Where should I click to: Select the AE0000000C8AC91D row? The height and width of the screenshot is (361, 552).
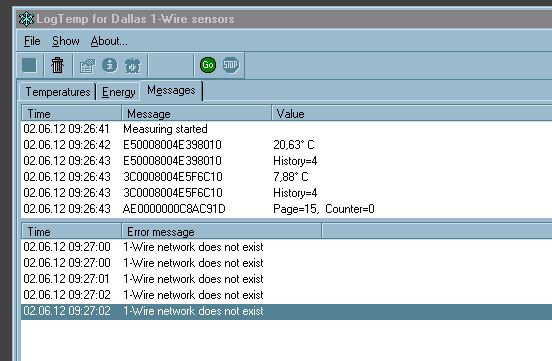click(287, 209)
